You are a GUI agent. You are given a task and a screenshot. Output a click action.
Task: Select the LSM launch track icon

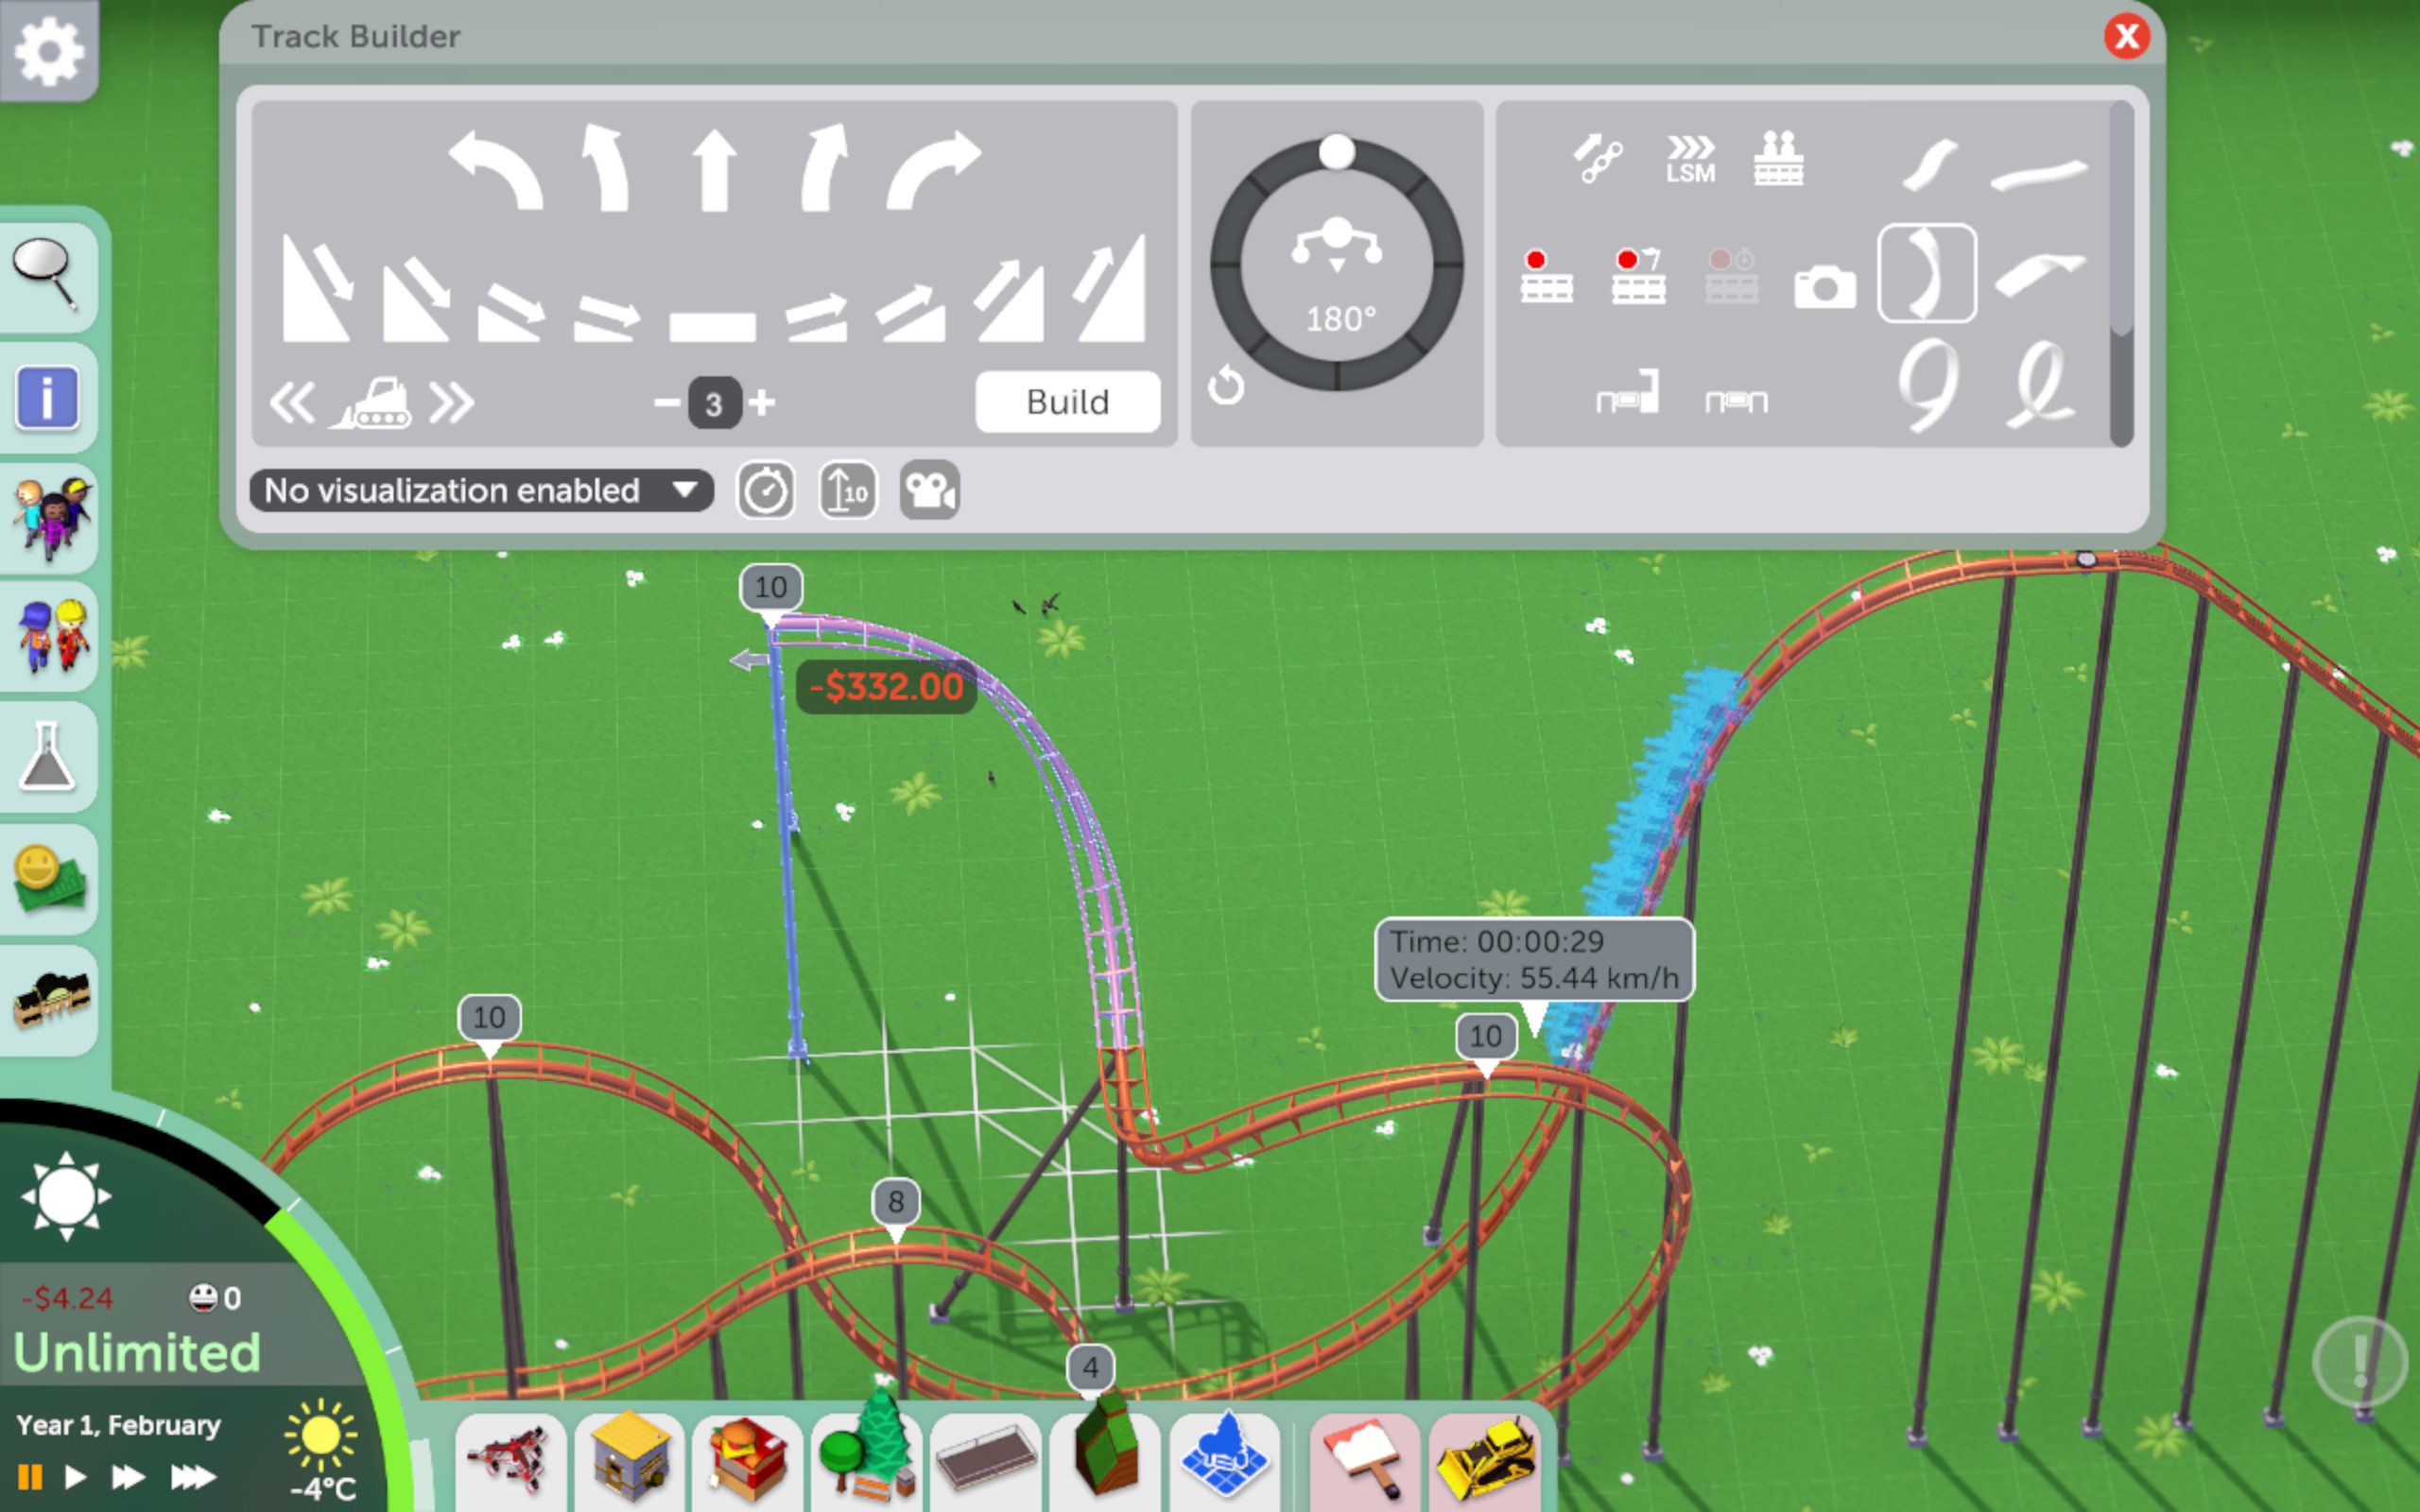[x=1689, y=158]
